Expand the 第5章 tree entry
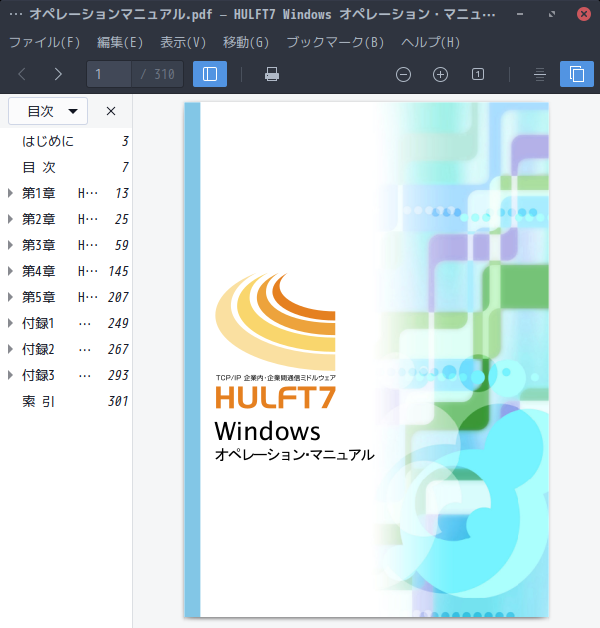Image resolution: width=600 pixels, height=628 pixels. [10, 297]
